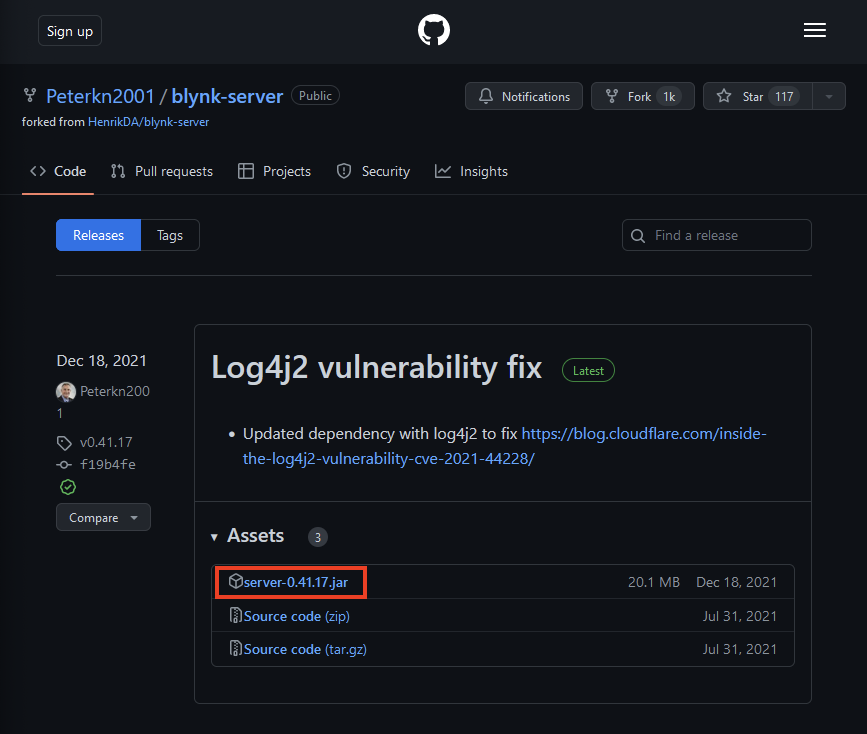The image size is (867, 734).
Task: Star the repository
Action: pos(758,96)
